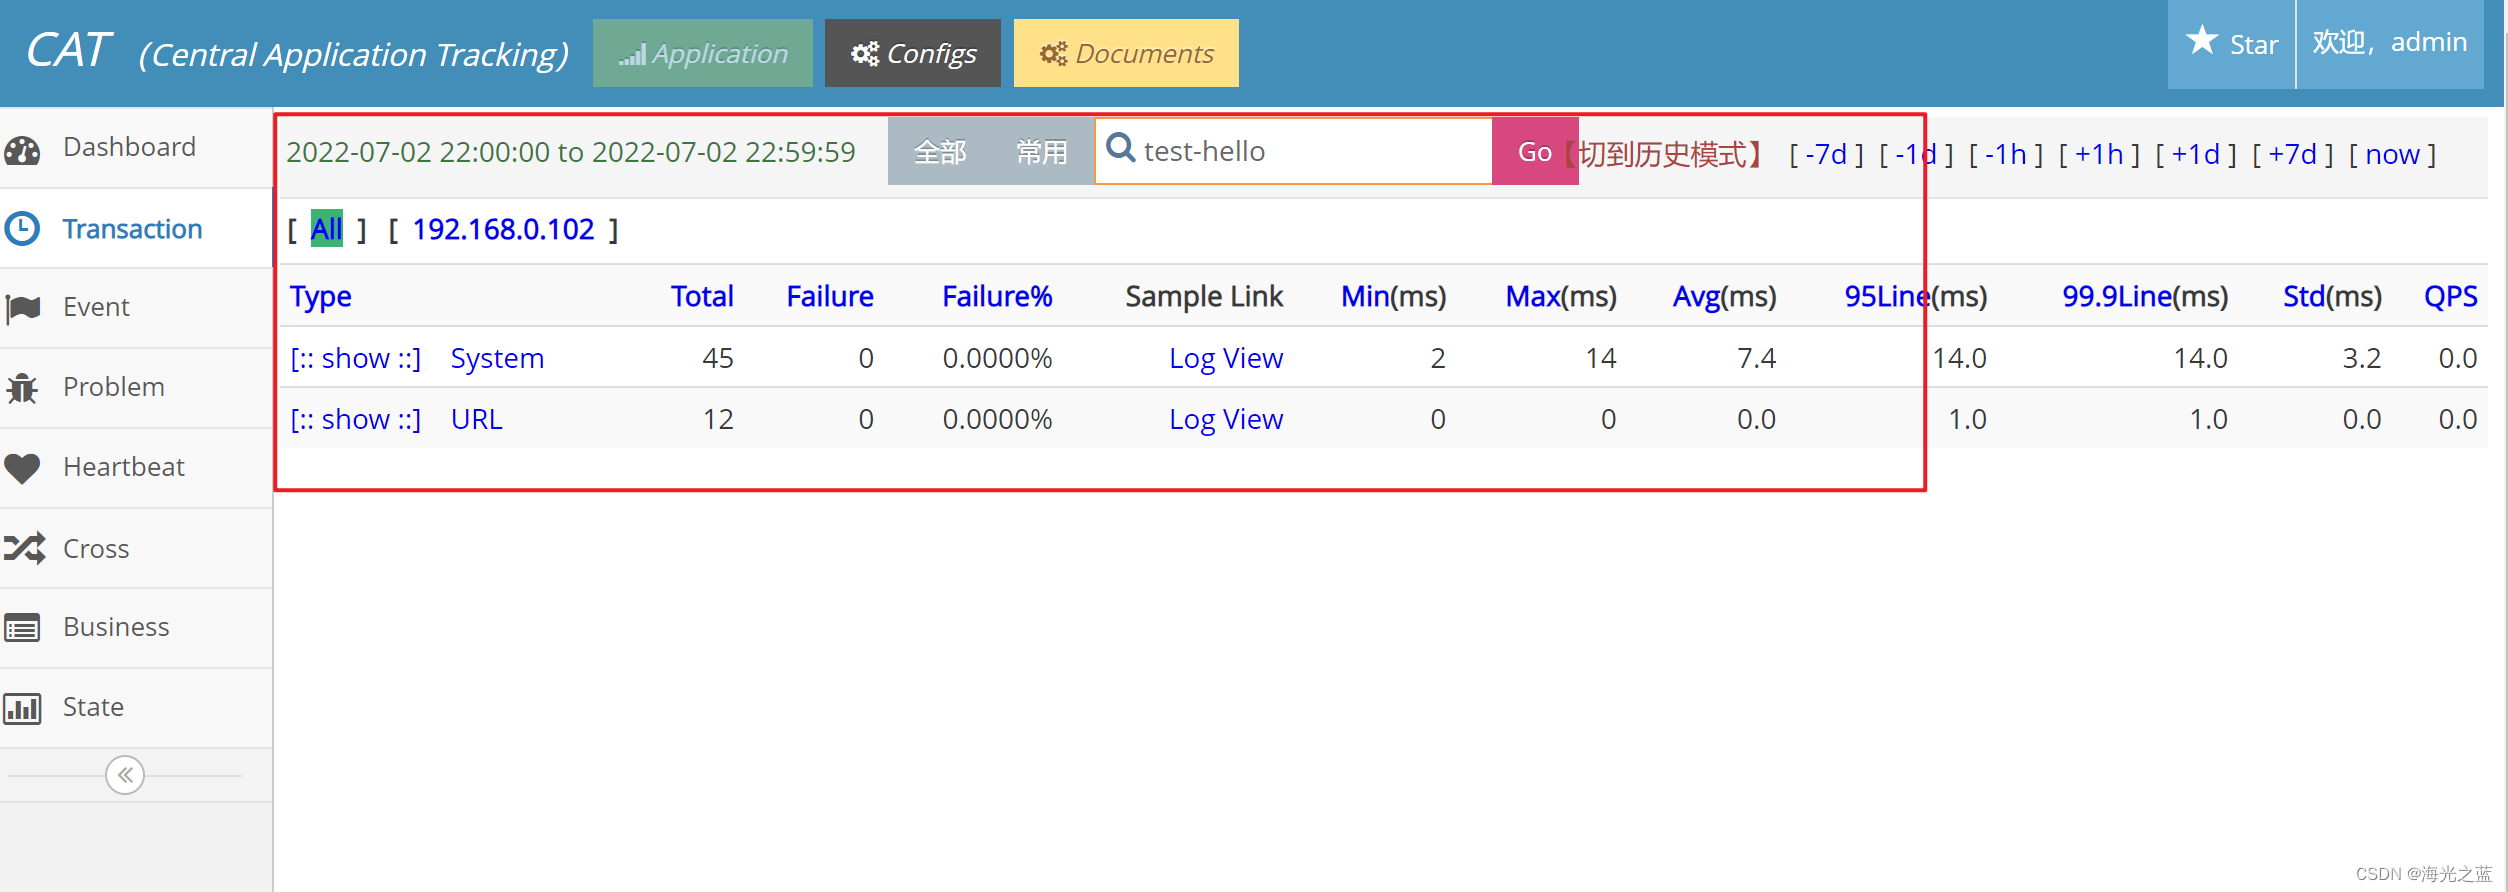Click the signal bars icon on the Application button
The height and width of the screenshot is (892, 2508).
(x=632, y=55)
